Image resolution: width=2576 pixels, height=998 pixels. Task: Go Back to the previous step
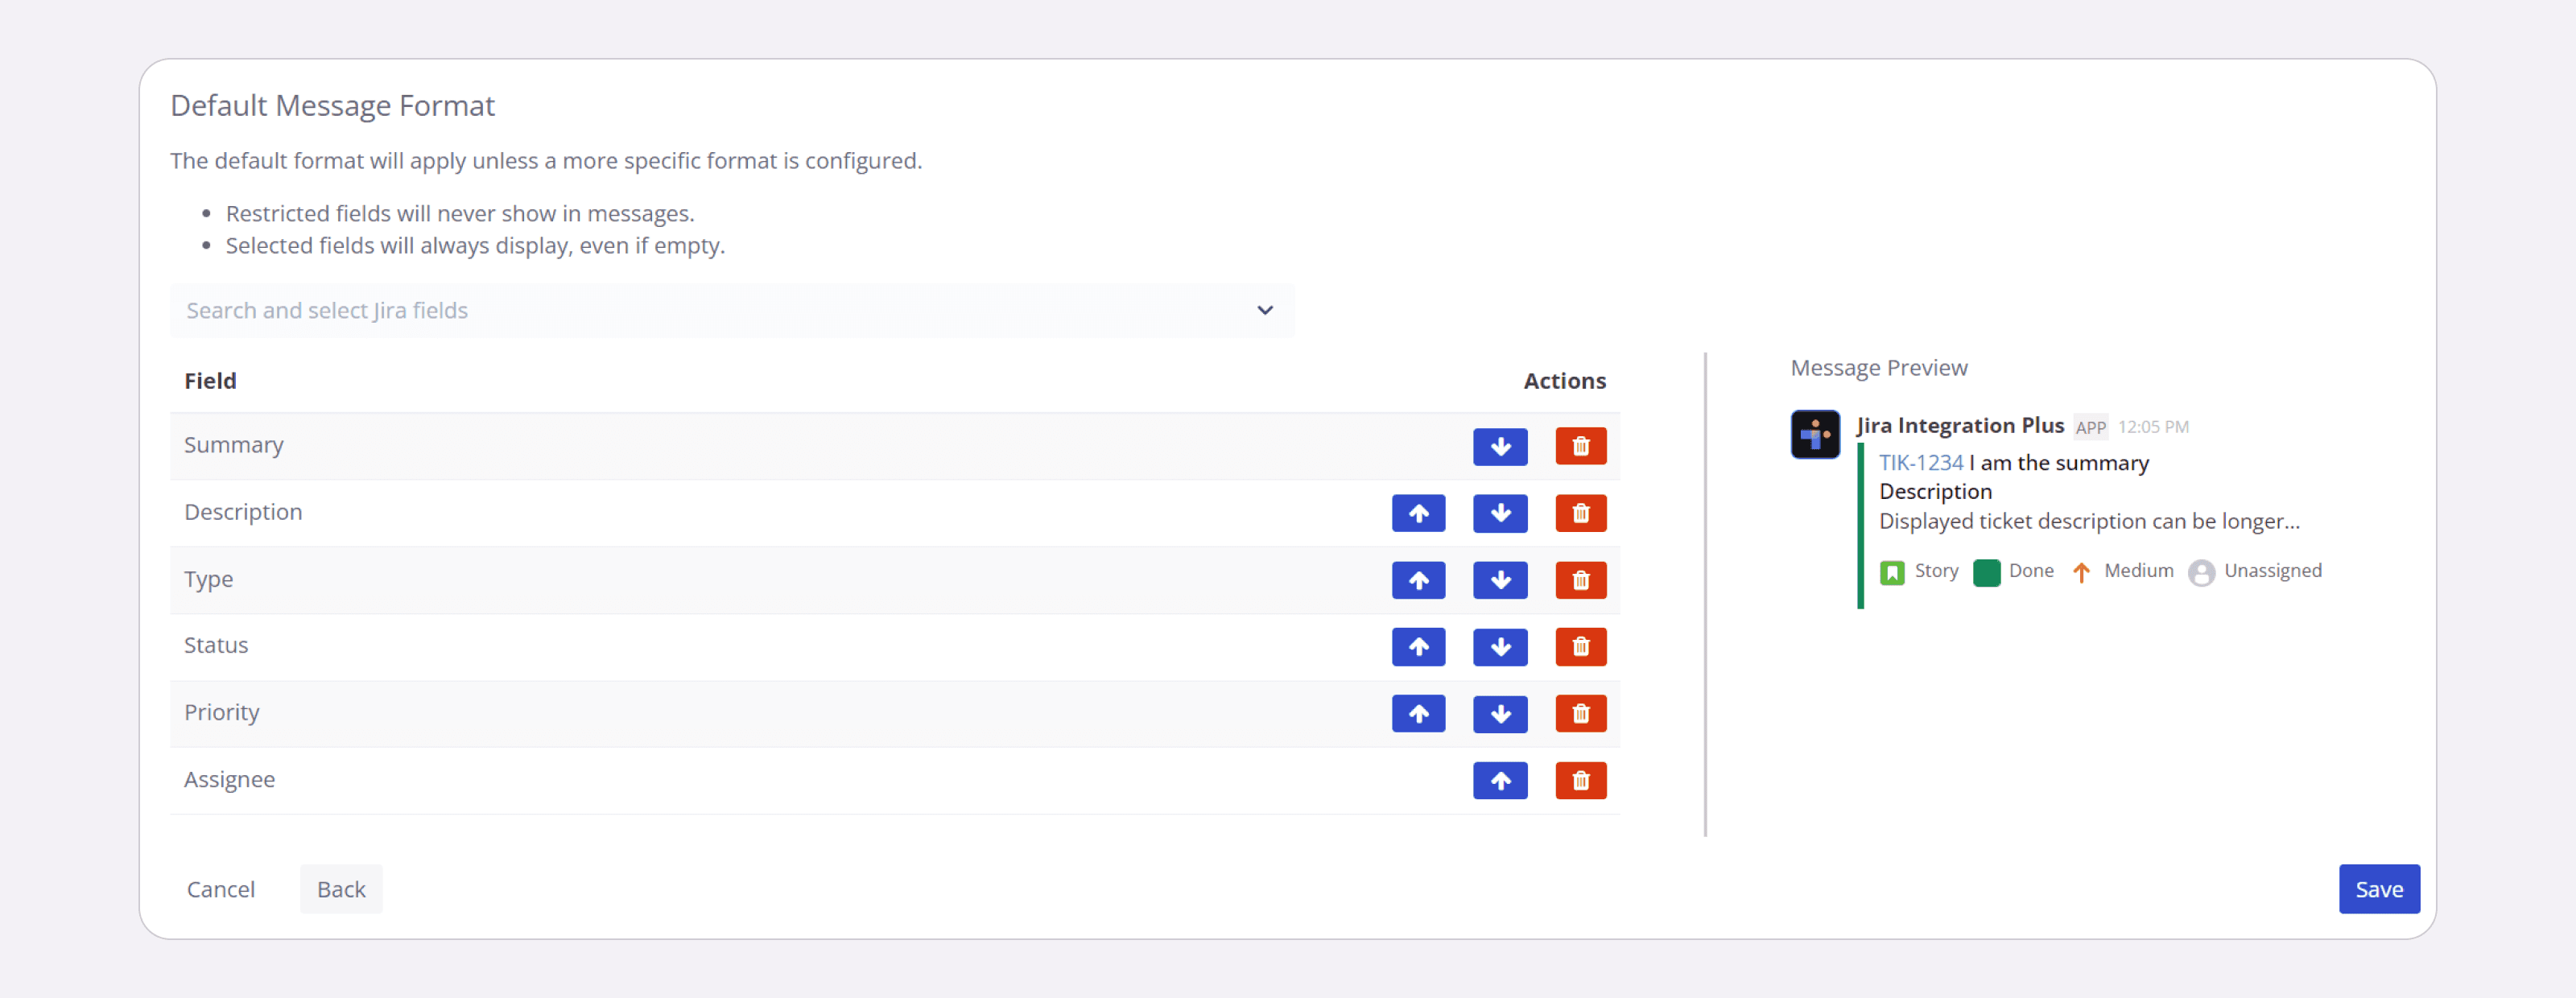pos(341,889)
